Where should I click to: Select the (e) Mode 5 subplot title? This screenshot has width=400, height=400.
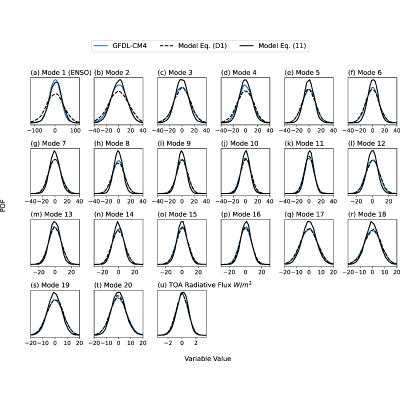(302, 73)
